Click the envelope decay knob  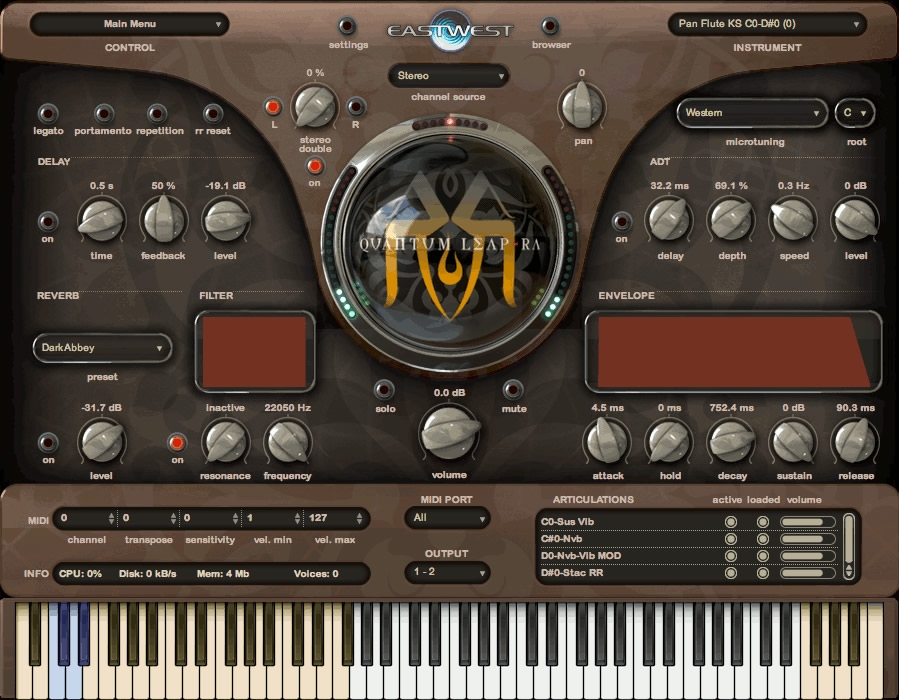[x=731, y=441]
